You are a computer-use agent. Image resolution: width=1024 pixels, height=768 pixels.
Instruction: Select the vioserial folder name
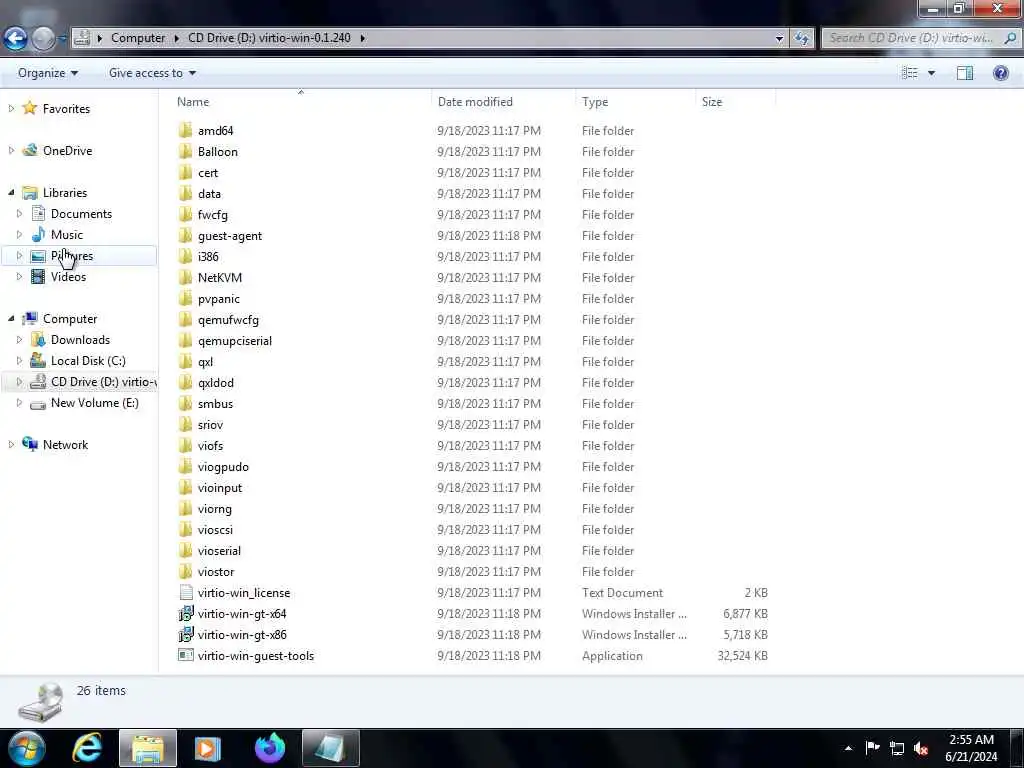click(219, 551)
